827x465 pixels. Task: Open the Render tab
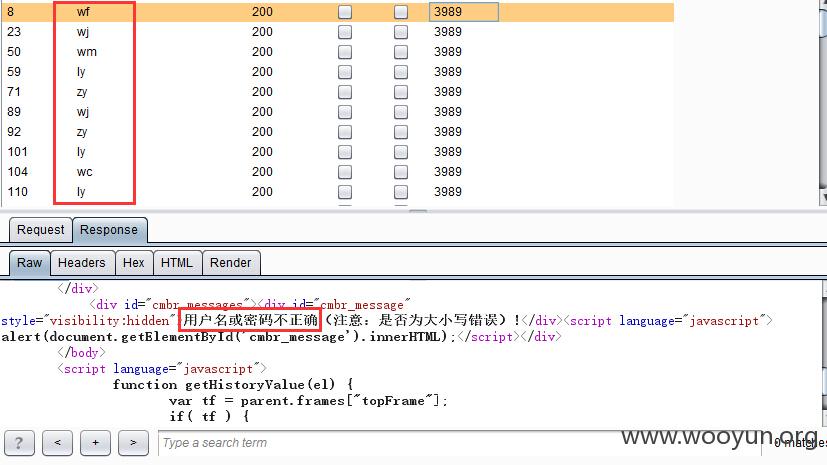point(230,263)
